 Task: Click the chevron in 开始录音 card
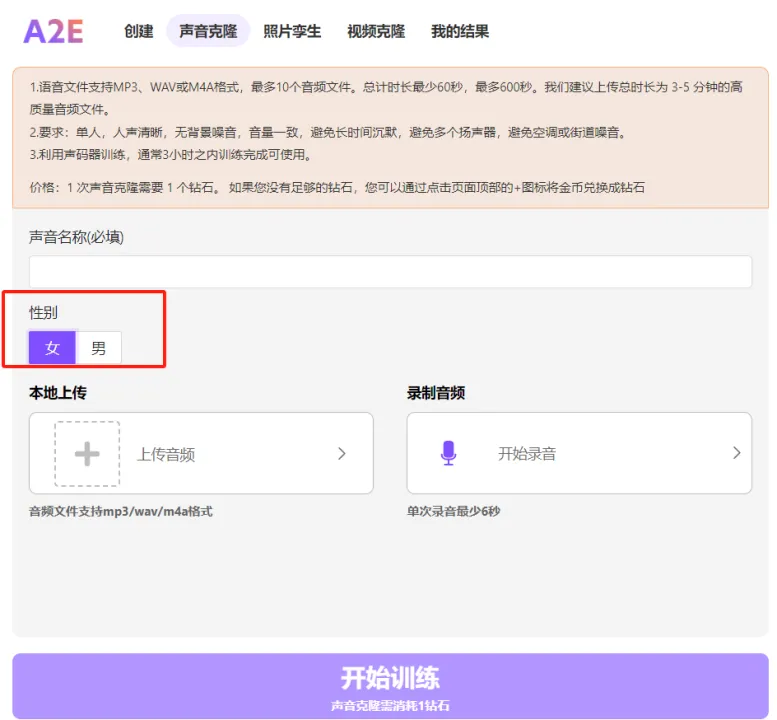(737, 452)
